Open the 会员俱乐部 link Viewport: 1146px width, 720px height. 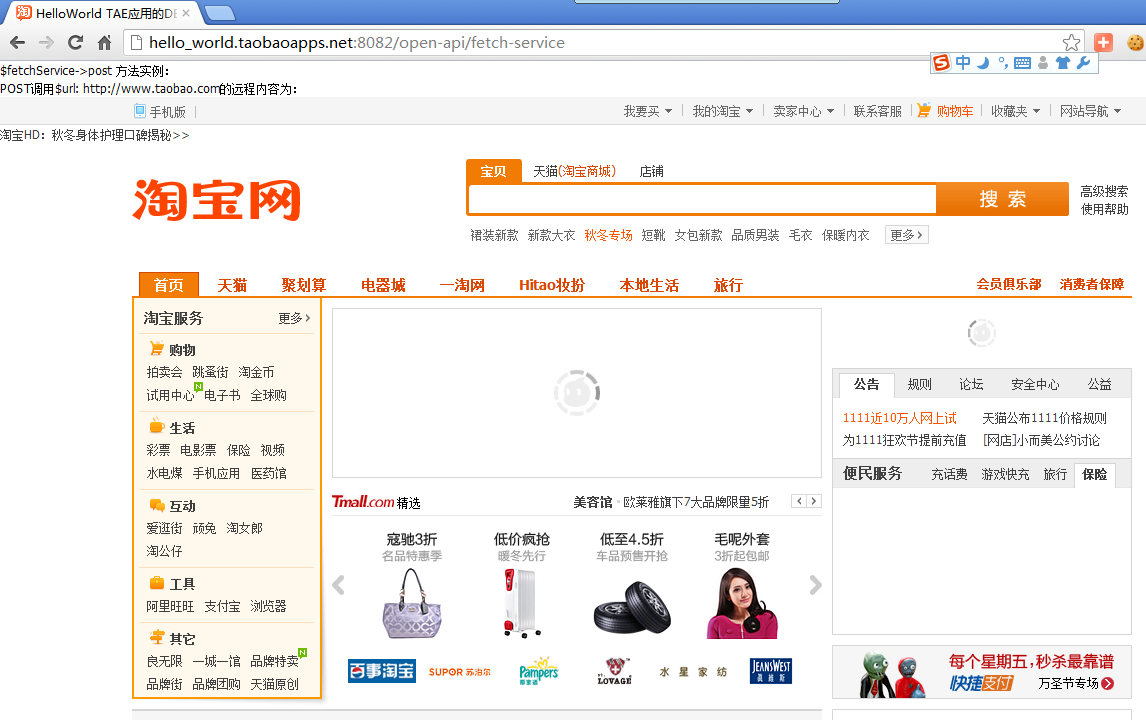[1009, 284]
